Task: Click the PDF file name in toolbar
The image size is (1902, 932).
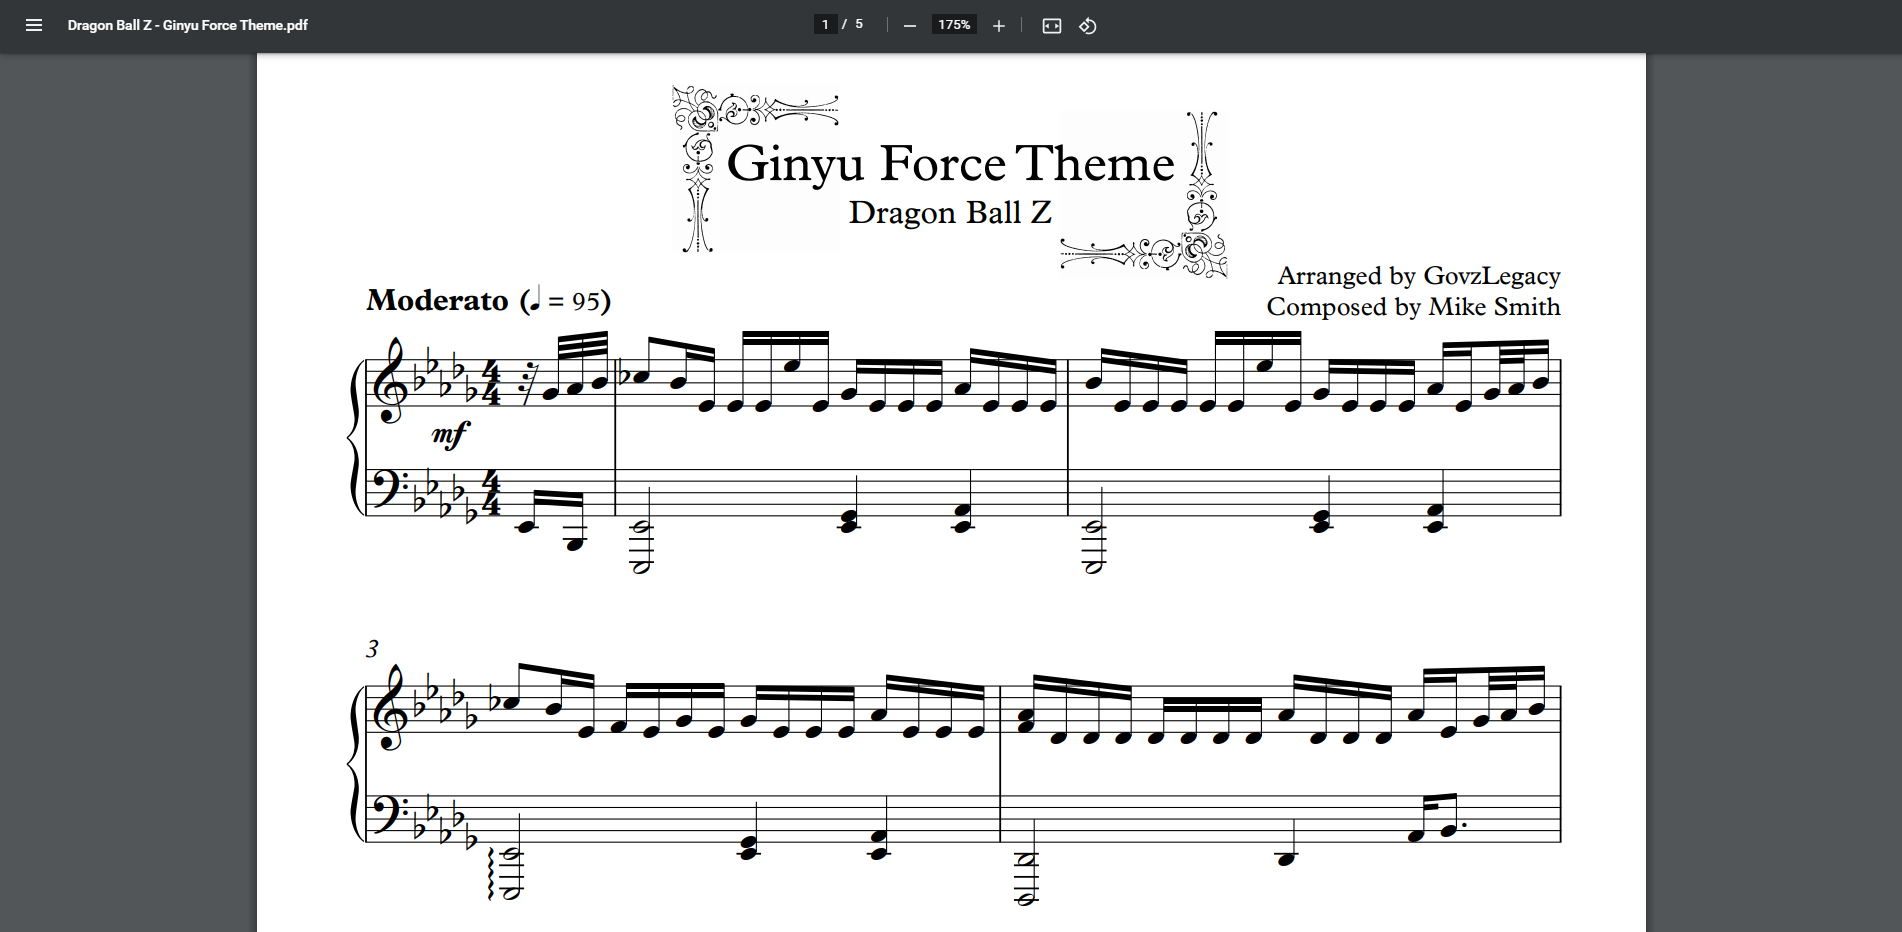Action: coord(187,25)
